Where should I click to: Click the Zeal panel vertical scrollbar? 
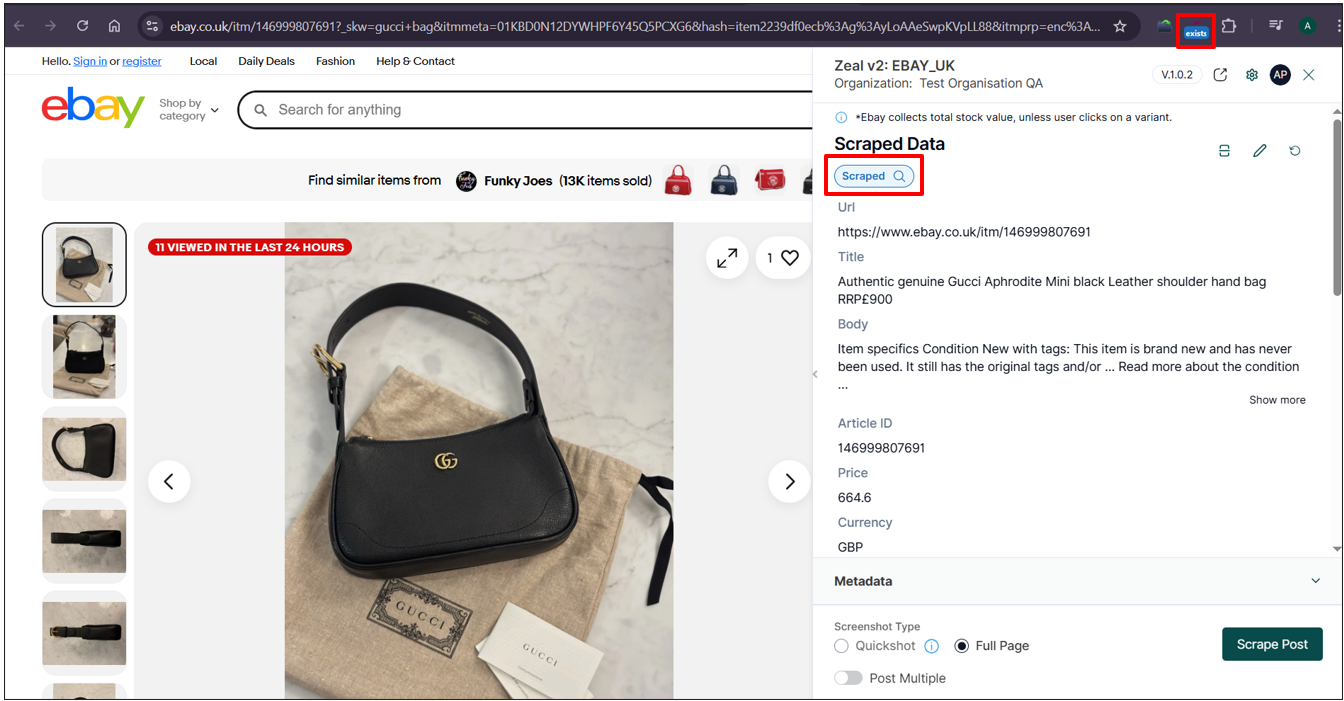pyautogui.click(x=1337, y=208)
